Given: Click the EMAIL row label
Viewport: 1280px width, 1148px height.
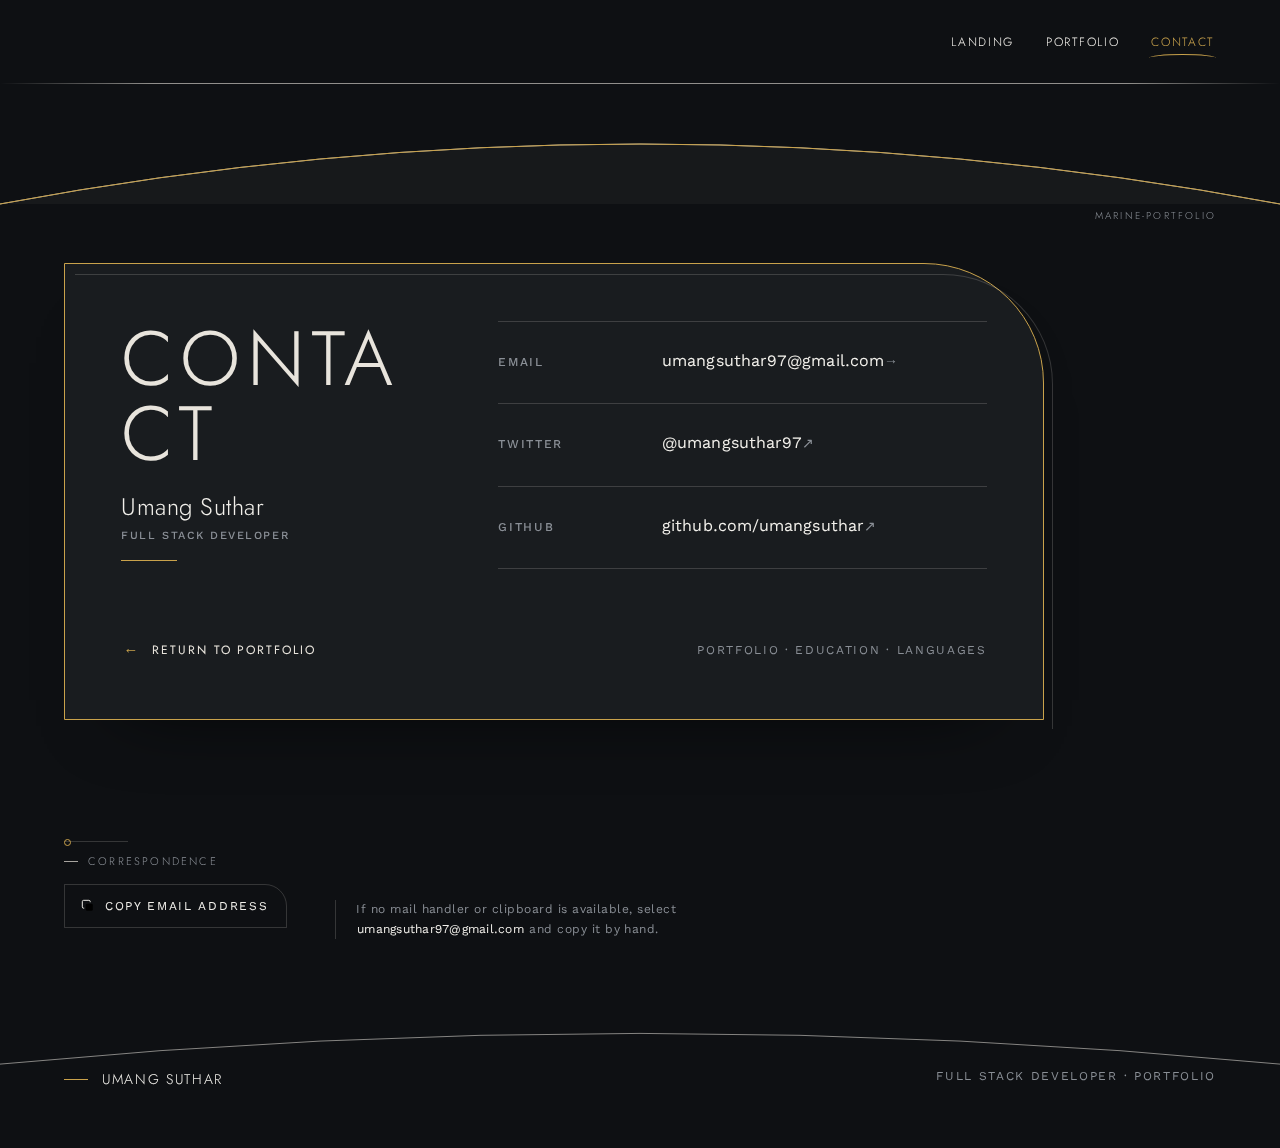Looking at the screenshot, I should (x=520, y=362).
